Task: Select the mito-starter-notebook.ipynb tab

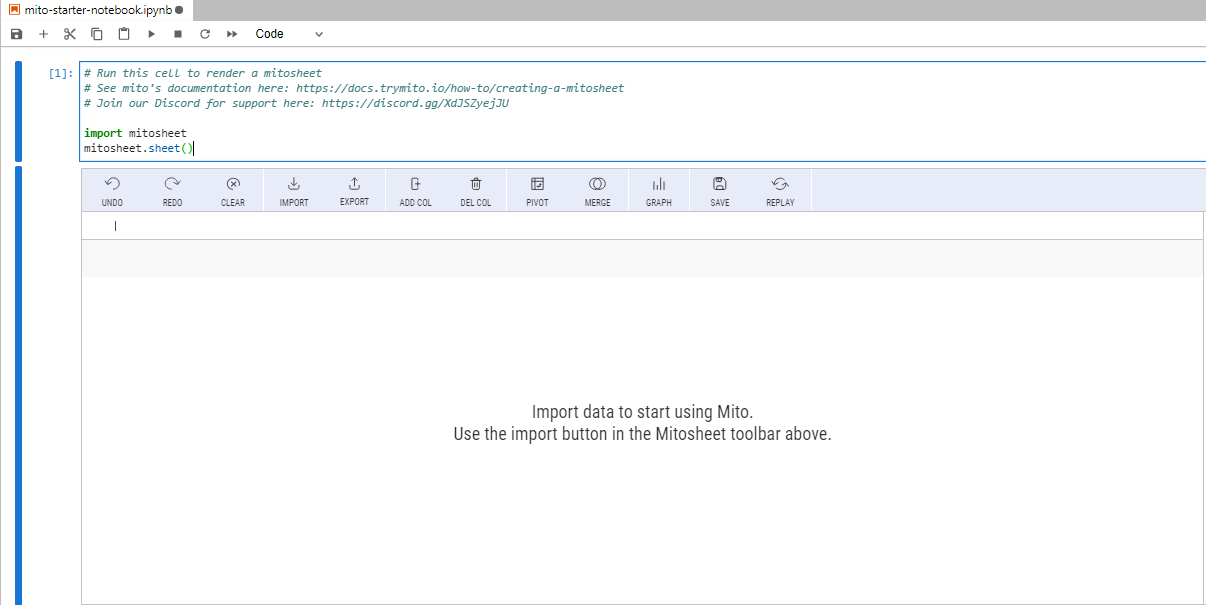Action: click(x=95, y=9)
